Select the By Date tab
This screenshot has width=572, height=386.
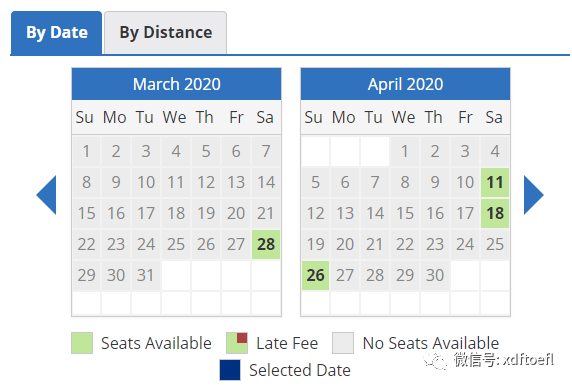tap(57, 32)
